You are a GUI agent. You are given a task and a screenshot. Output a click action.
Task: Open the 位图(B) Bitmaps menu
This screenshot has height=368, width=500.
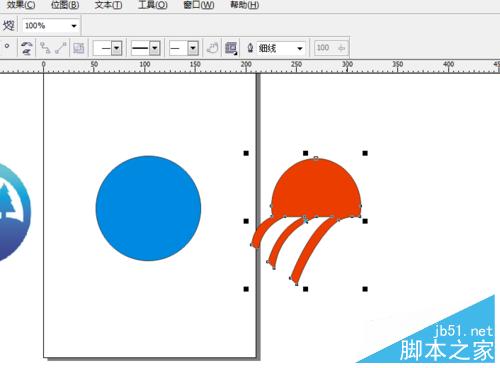coord(65,5)
